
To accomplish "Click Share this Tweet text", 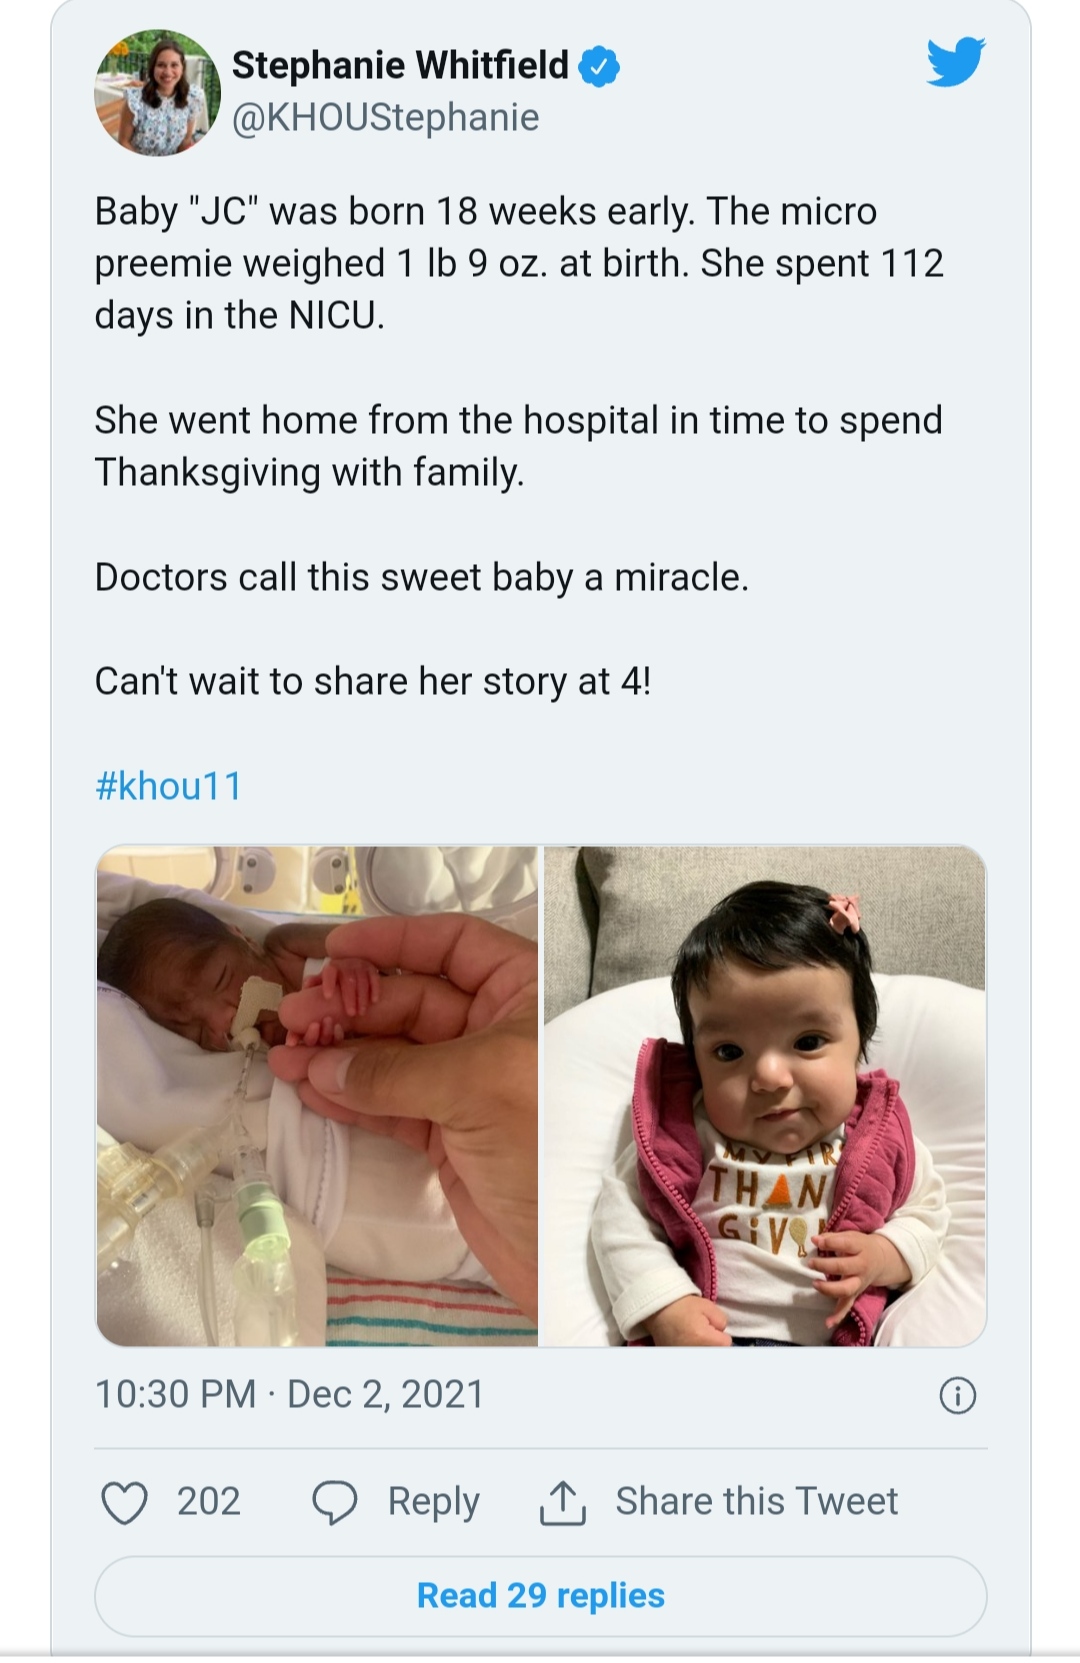I will pos(756,1502).
